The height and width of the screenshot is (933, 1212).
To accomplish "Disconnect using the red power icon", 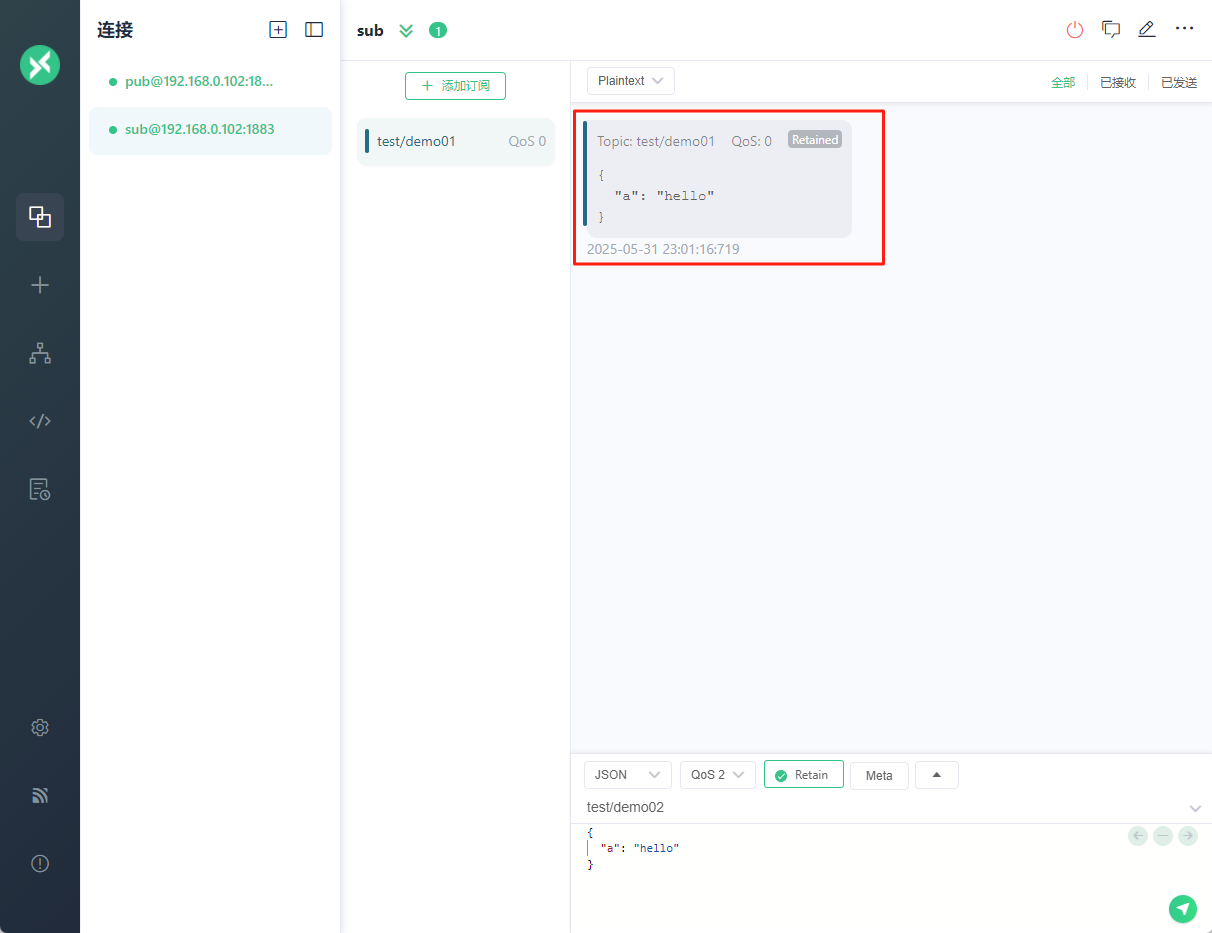I will 1075,30.
